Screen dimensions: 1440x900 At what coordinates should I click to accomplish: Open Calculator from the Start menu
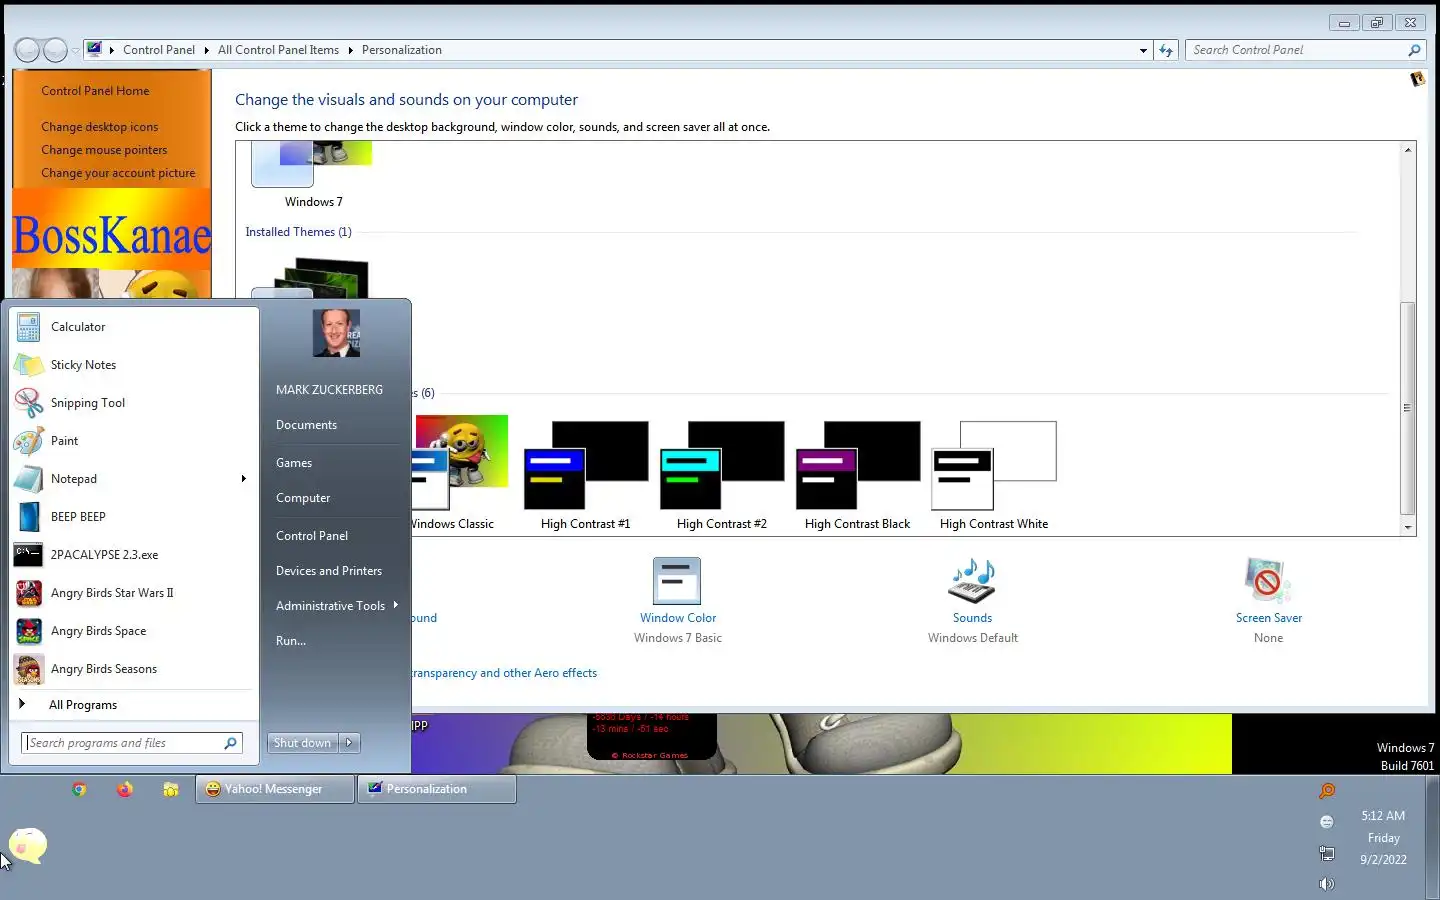pos(134,327)
